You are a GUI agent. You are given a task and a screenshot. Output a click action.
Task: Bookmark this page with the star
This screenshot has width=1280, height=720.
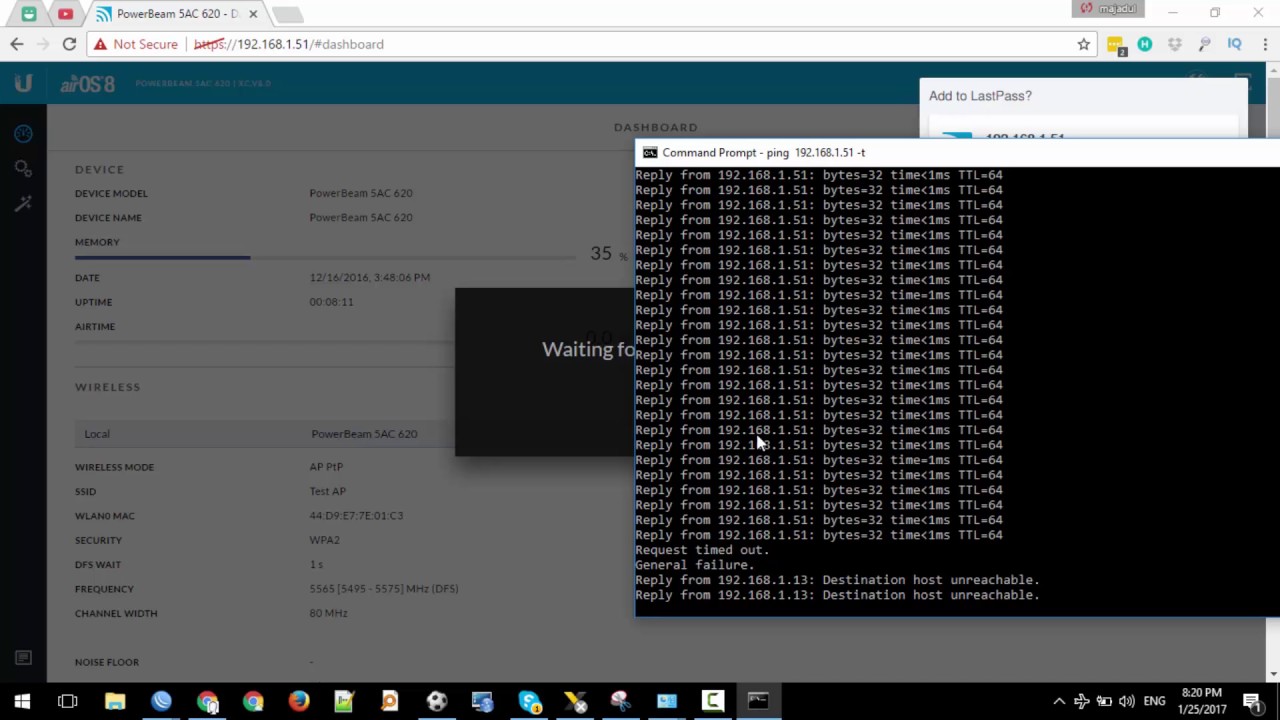[x=1083, y=44]
